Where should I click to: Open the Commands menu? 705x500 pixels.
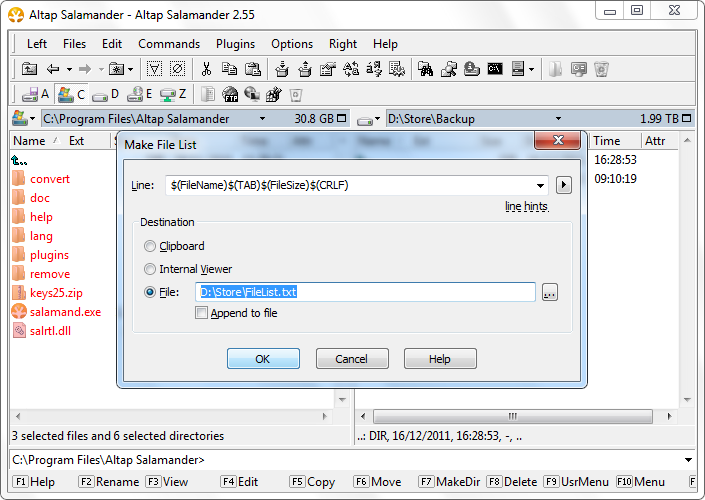click(x=169, y=44)
